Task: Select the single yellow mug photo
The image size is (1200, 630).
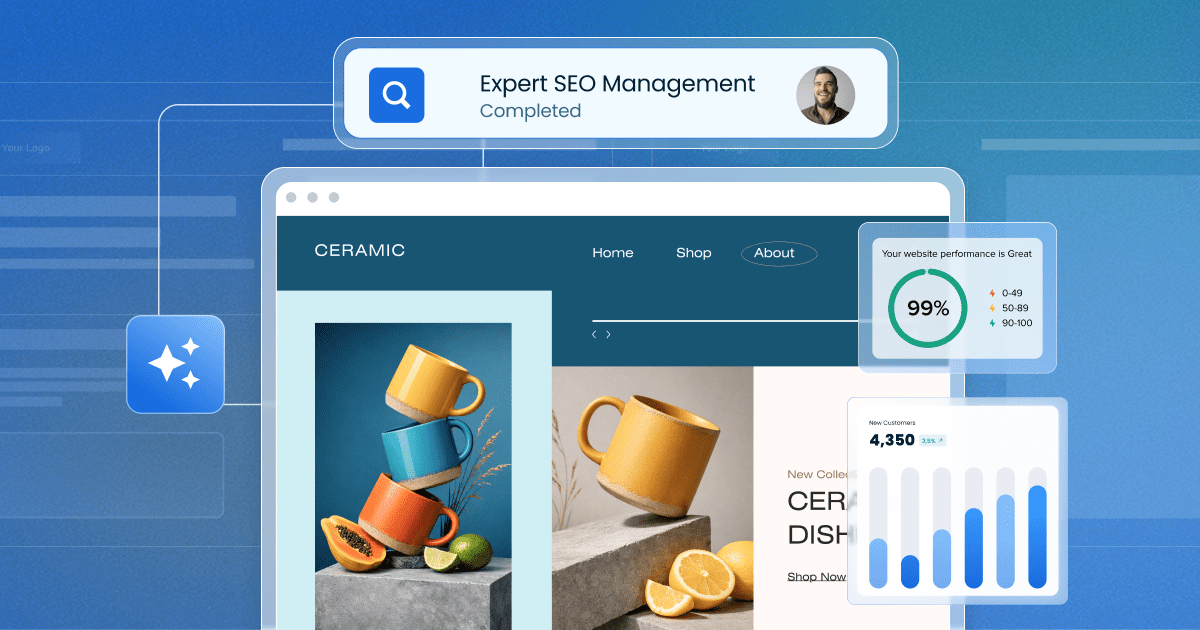Action: point(652,490)
